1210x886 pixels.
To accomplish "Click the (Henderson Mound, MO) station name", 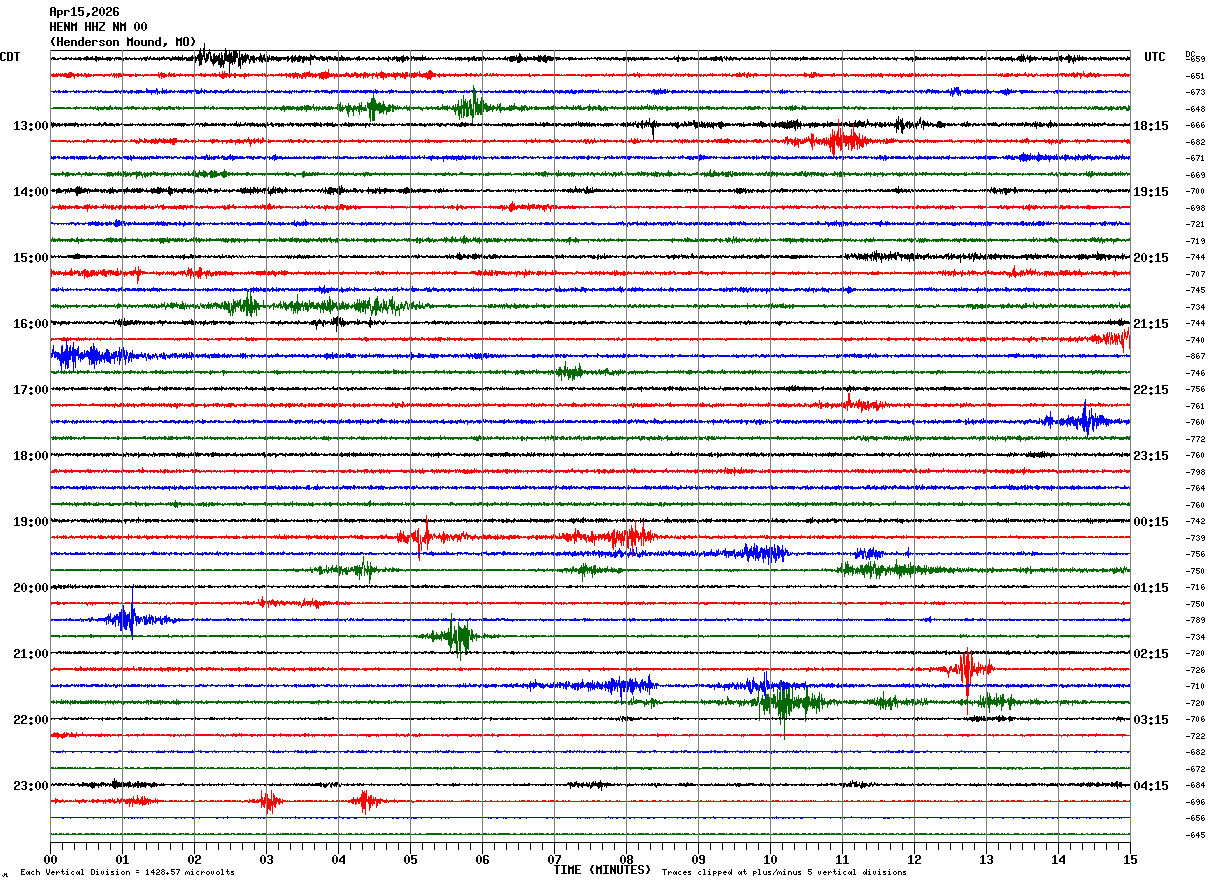I will [123, 42].
